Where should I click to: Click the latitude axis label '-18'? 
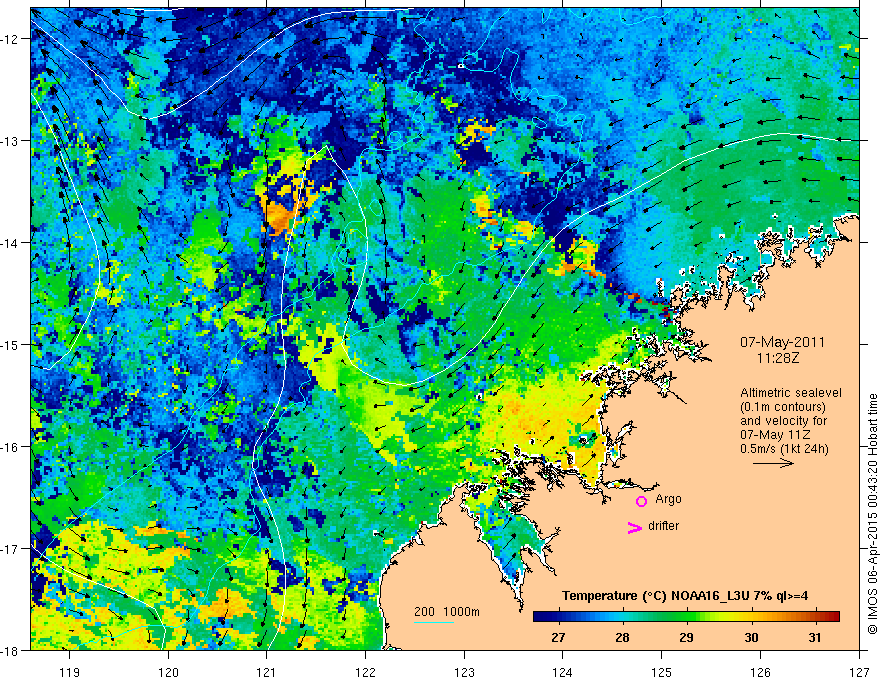[x=11, y=650]
